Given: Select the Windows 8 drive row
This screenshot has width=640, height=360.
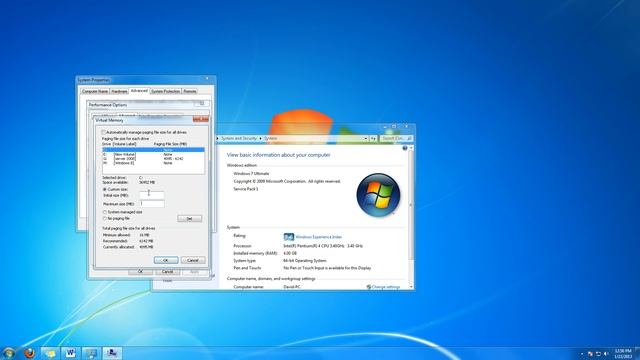Looking at the screenshot, I should click(153, 163).
